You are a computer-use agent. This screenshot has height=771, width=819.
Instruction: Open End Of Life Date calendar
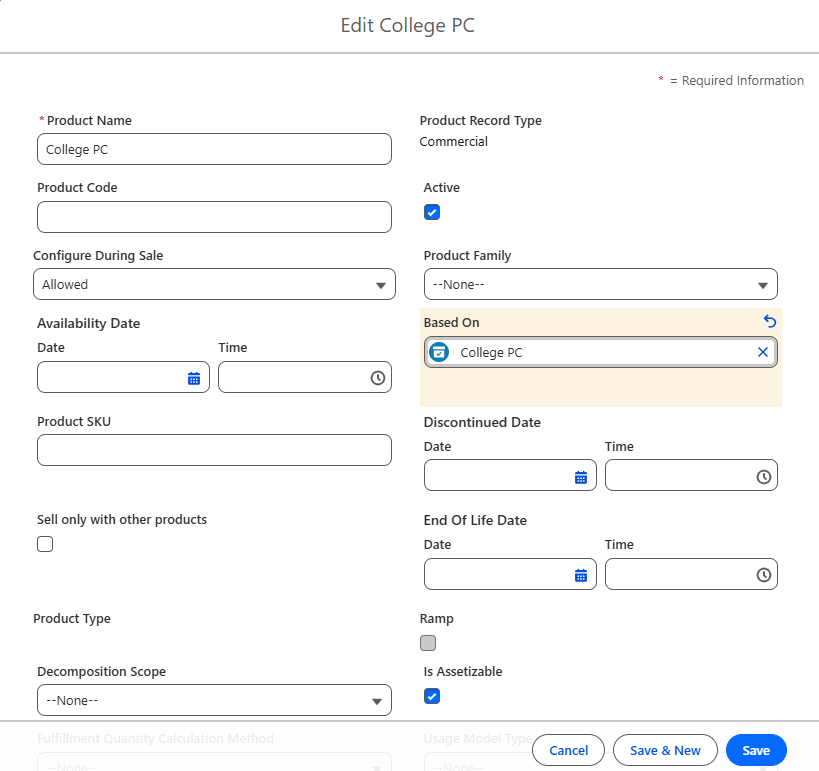581,575
